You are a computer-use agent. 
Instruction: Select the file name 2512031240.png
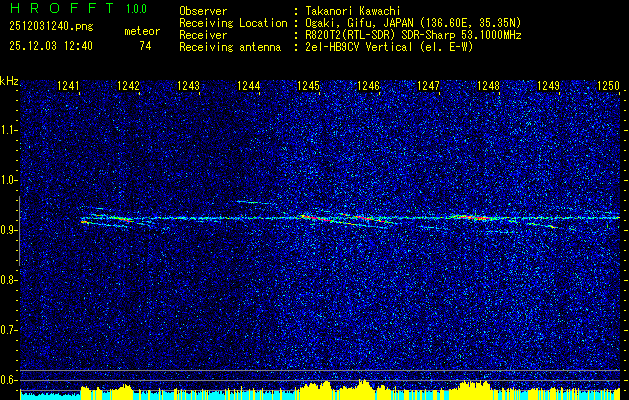(x=51, y=26)
